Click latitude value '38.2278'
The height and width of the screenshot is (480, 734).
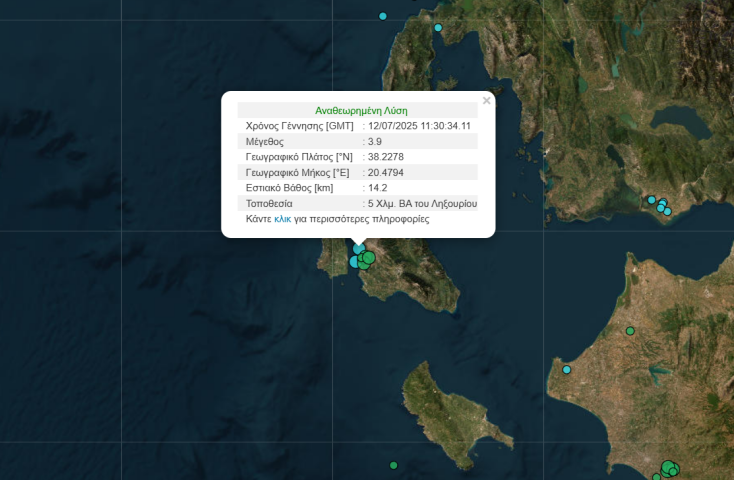[386, 156]
